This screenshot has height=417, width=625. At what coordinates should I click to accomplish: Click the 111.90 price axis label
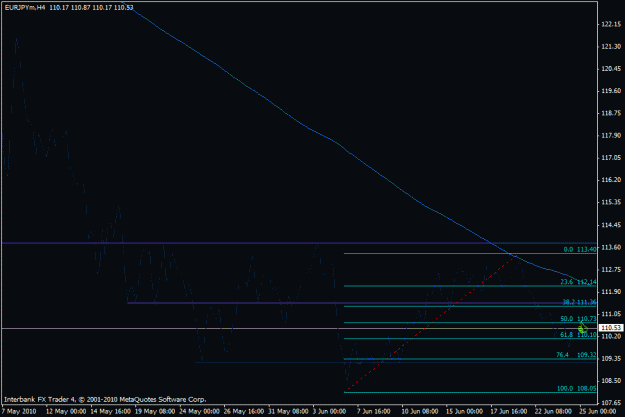[x=611, y=292]
